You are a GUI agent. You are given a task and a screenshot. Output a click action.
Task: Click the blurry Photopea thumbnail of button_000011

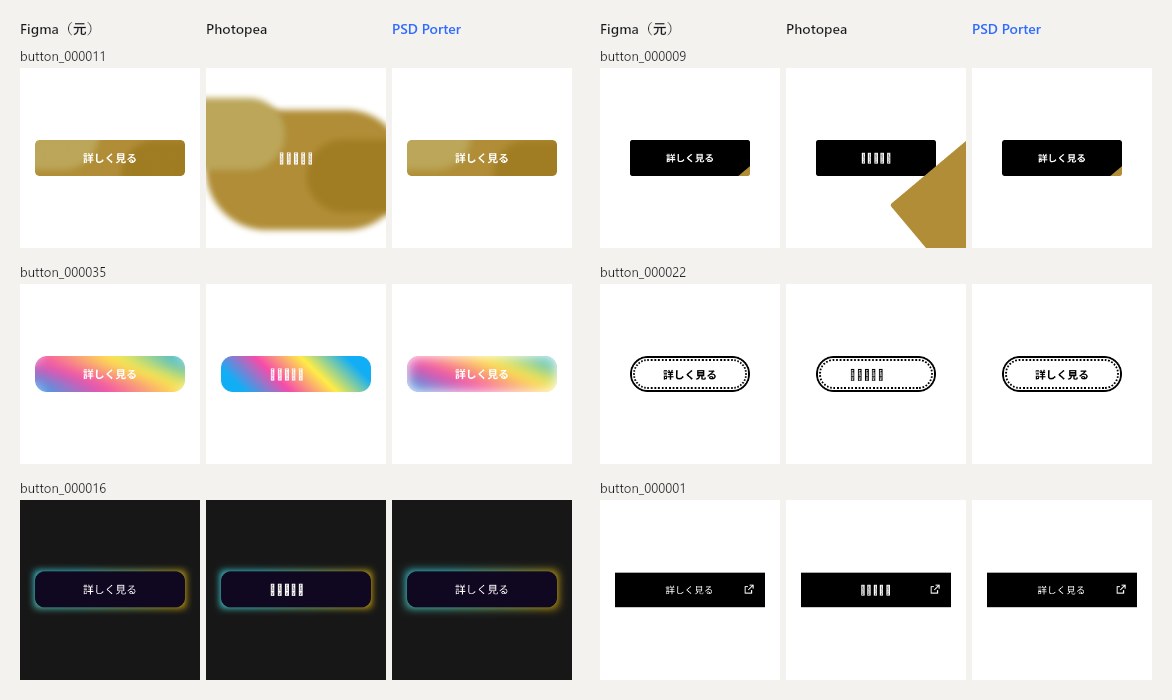296,158
